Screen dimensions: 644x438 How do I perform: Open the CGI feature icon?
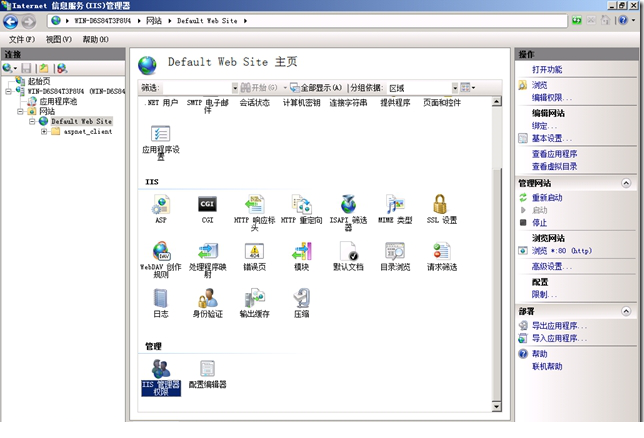(207, 204)
